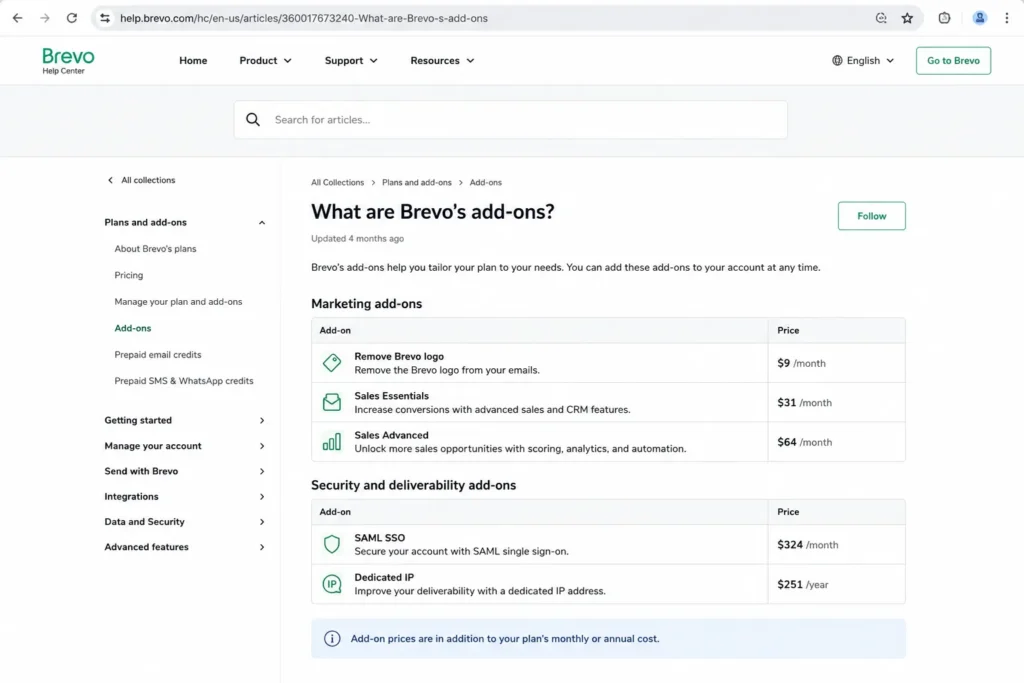
Task: Expand the Advanced features section
Action: click(x=185, y=547)
